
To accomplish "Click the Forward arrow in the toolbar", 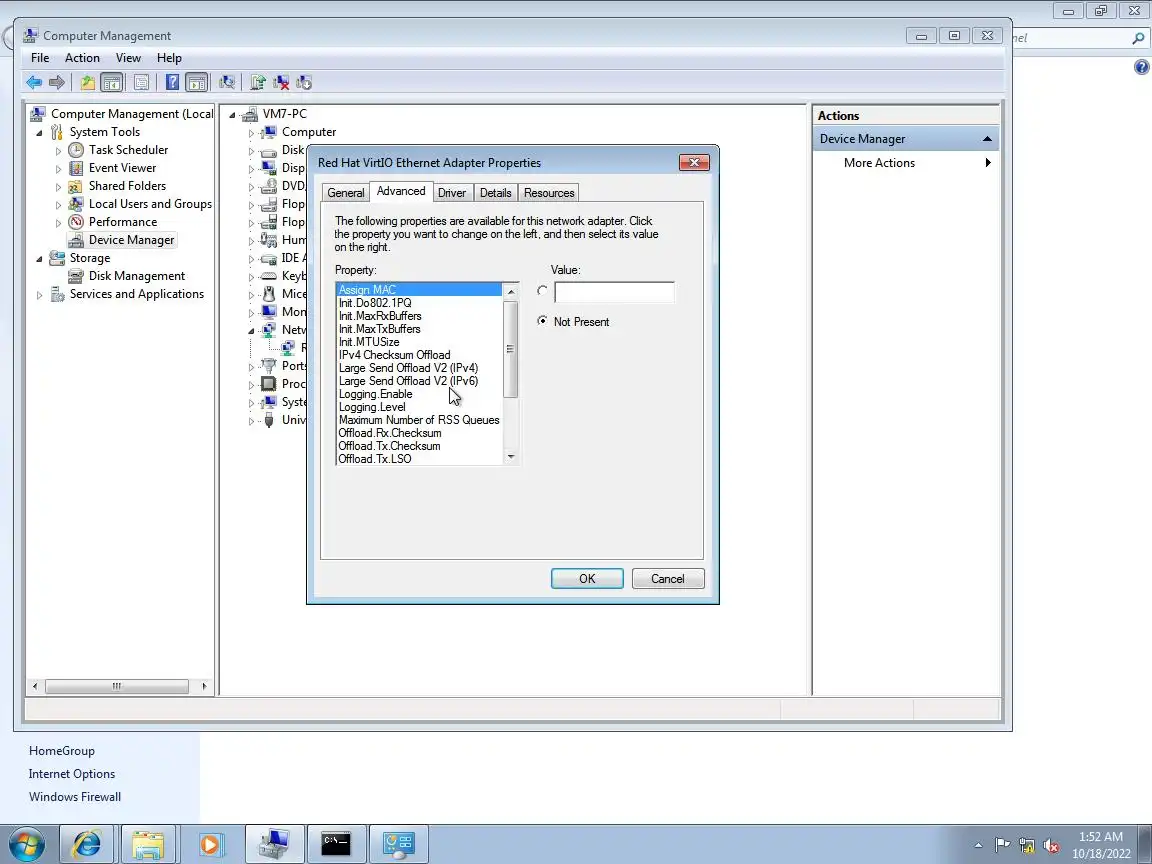I will 57,82.
